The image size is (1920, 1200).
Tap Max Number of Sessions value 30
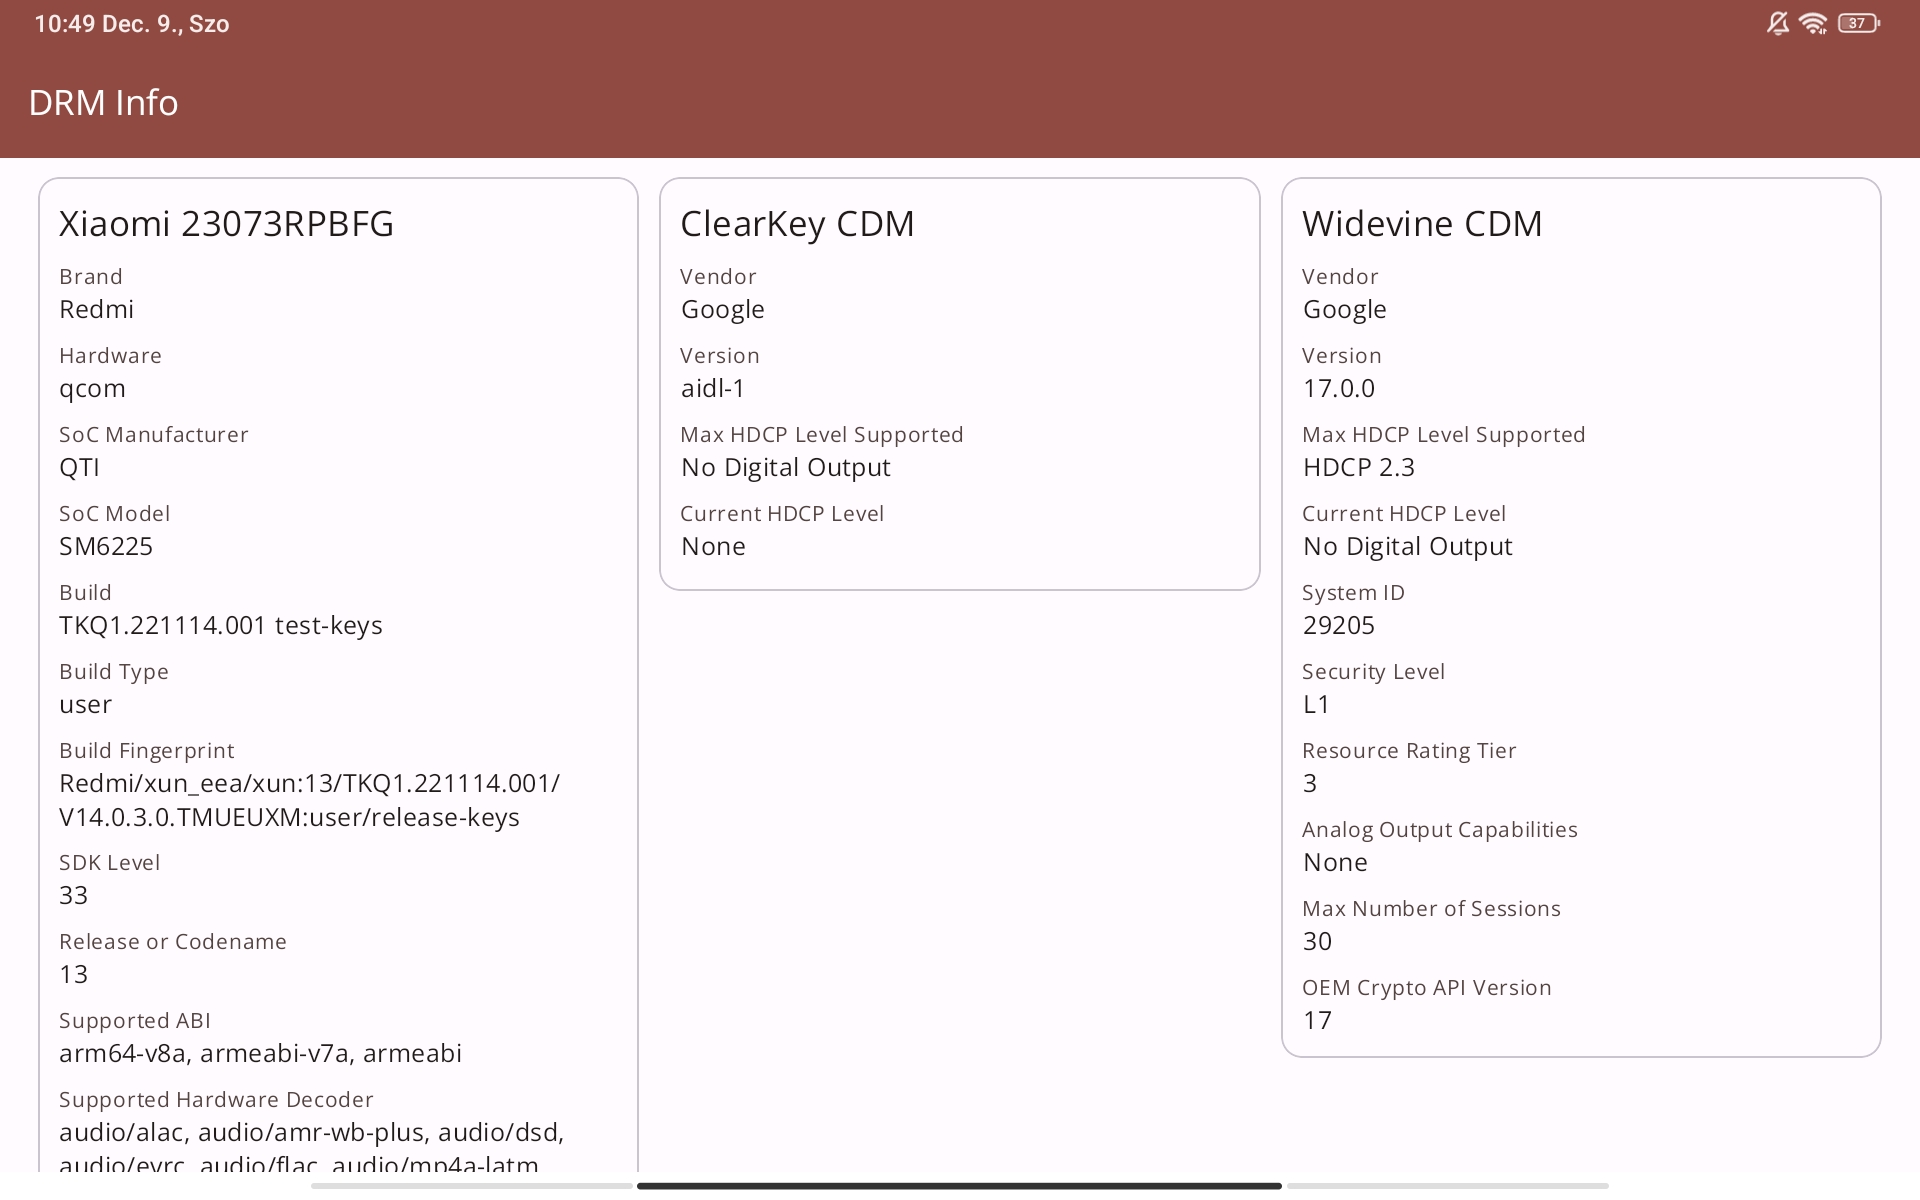1317,941
